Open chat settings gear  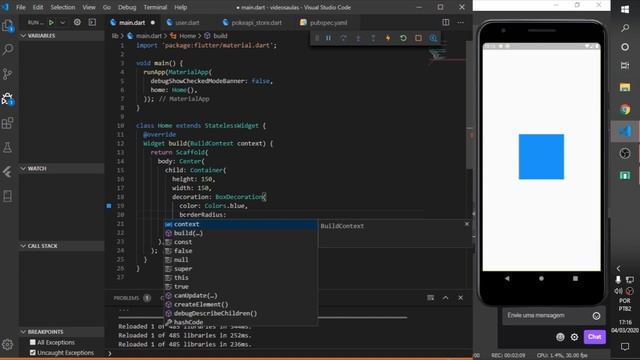[574, 337]
